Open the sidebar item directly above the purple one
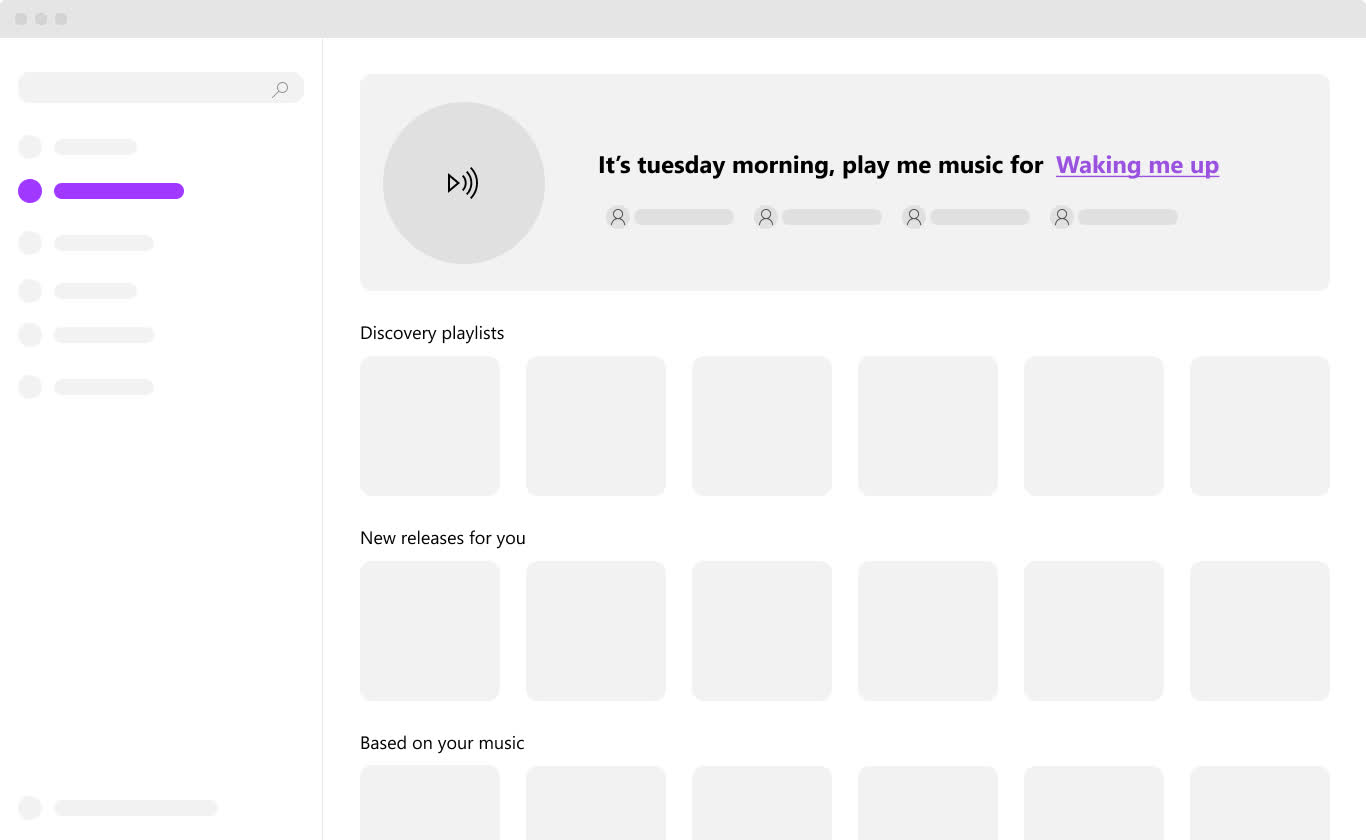1366x840 pixels. tap(78, 147)
